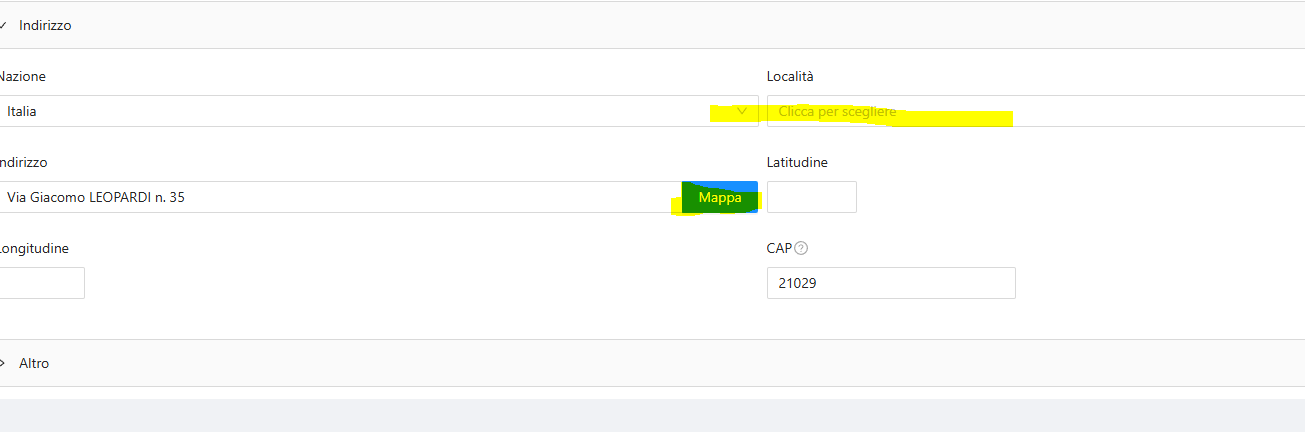This screenshot has height=432, width=1305.
Task: Click the Longitudine field label
Action: pos(34,248)
